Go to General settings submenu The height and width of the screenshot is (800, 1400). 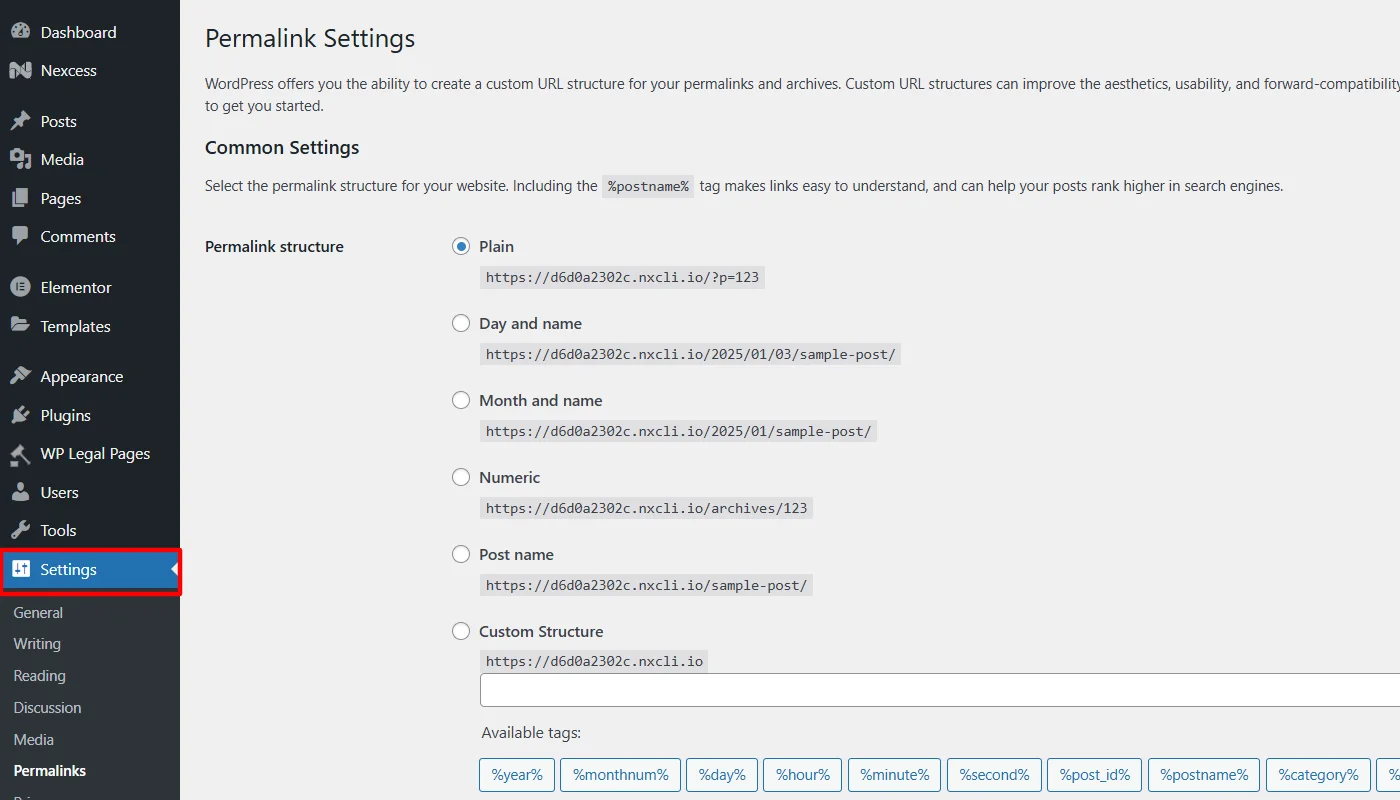pos(38,612)
